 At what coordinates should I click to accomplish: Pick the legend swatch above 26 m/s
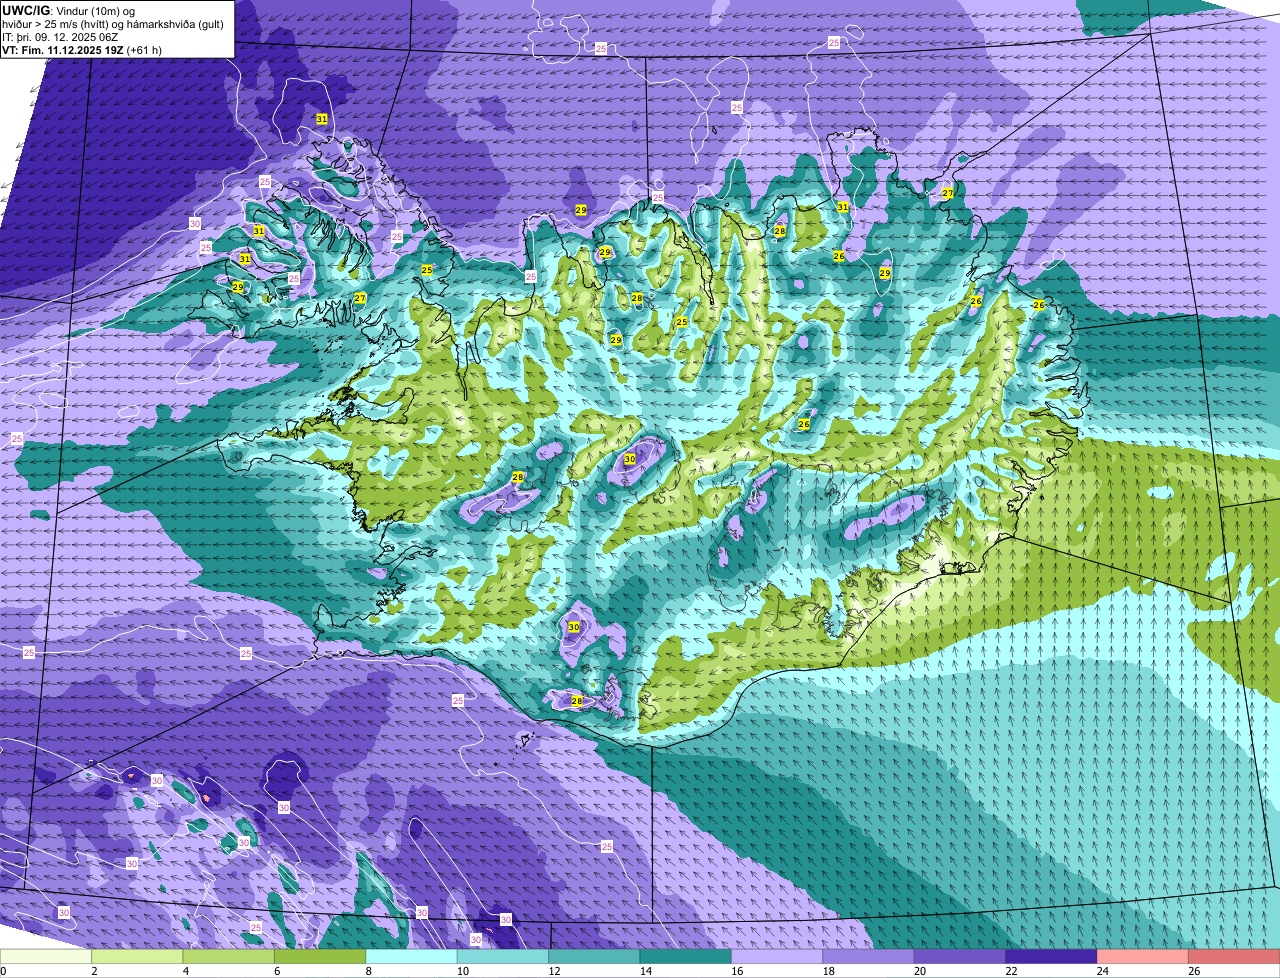point(1234,957)
